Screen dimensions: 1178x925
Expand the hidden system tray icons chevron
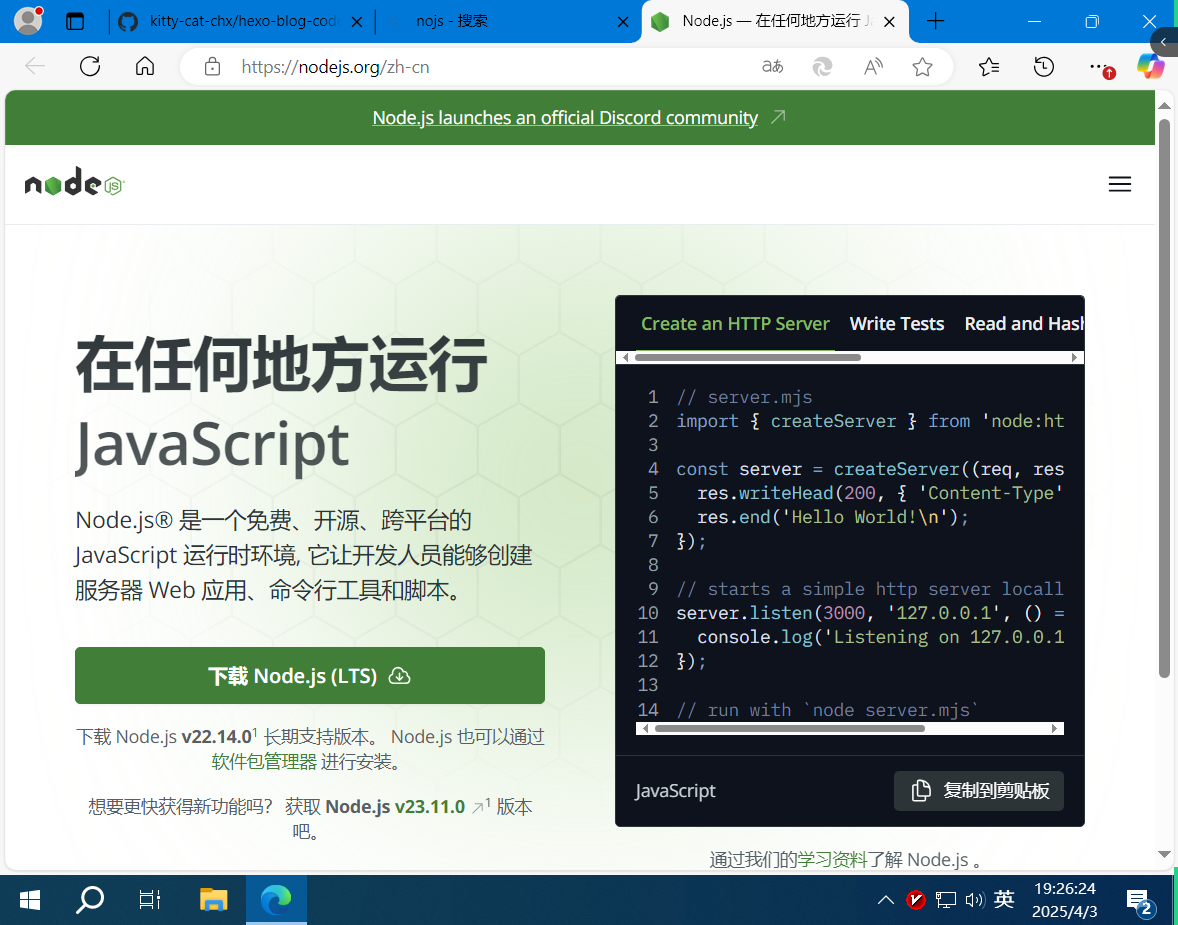[x=886, y=899]
